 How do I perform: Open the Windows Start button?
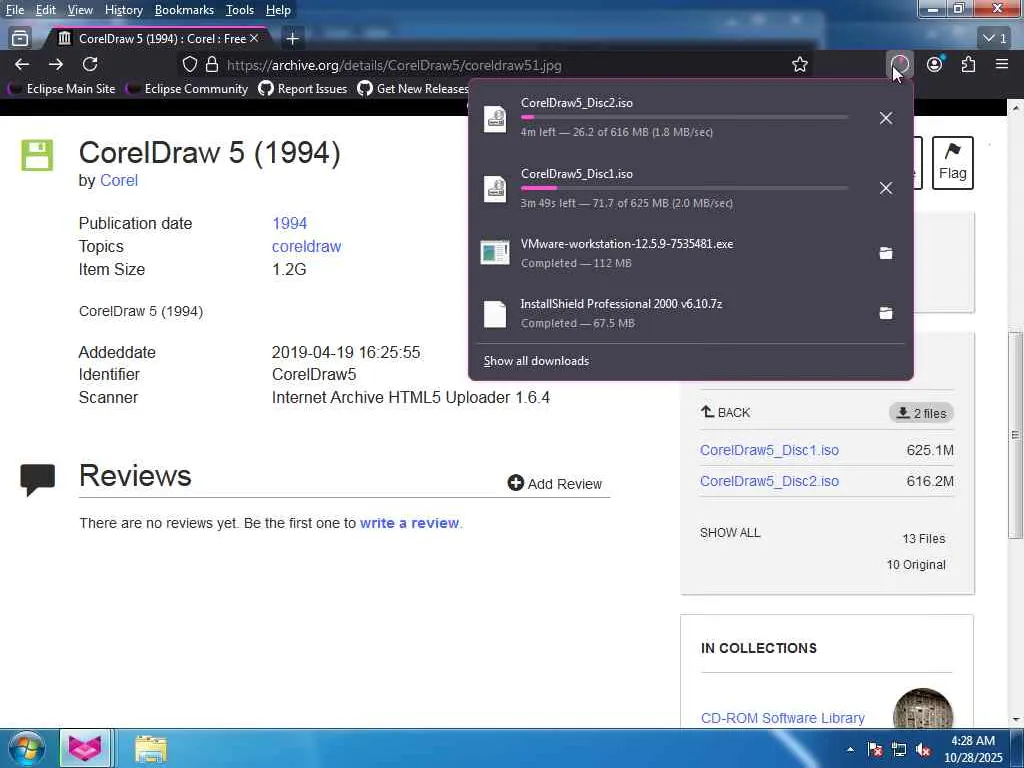[26, 748]
